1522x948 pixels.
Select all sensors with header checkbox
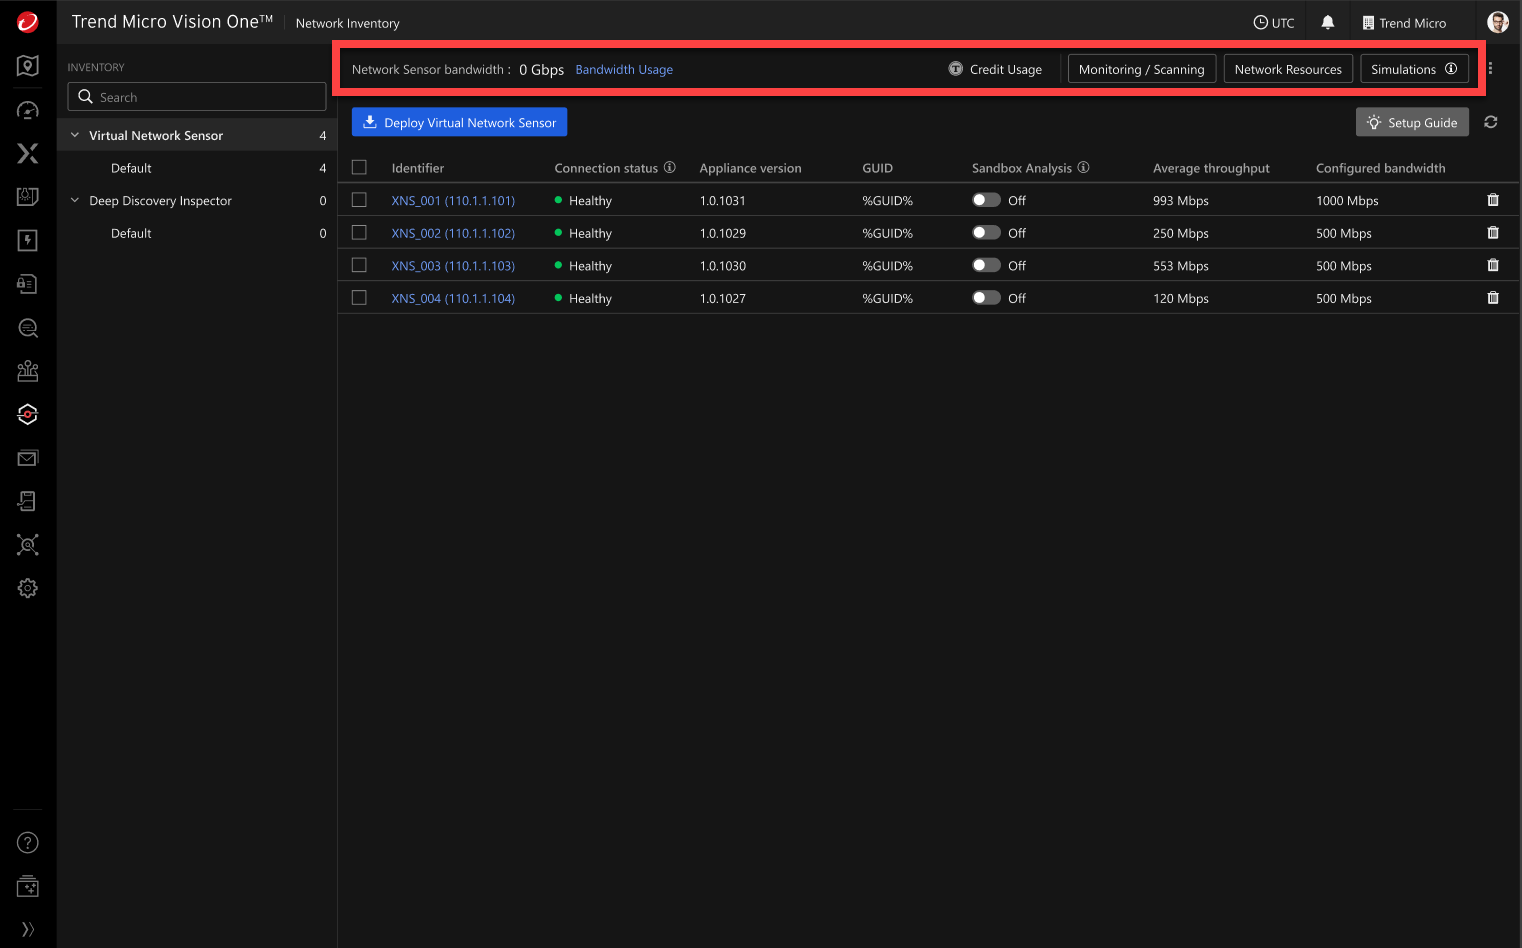click(359, 168)
